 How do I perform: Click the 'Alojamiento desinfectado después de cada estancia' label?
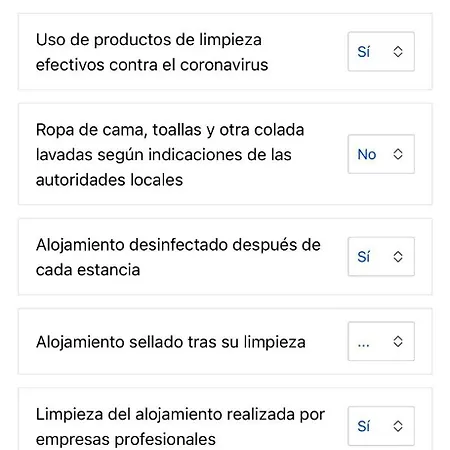[x=178, y=257]
